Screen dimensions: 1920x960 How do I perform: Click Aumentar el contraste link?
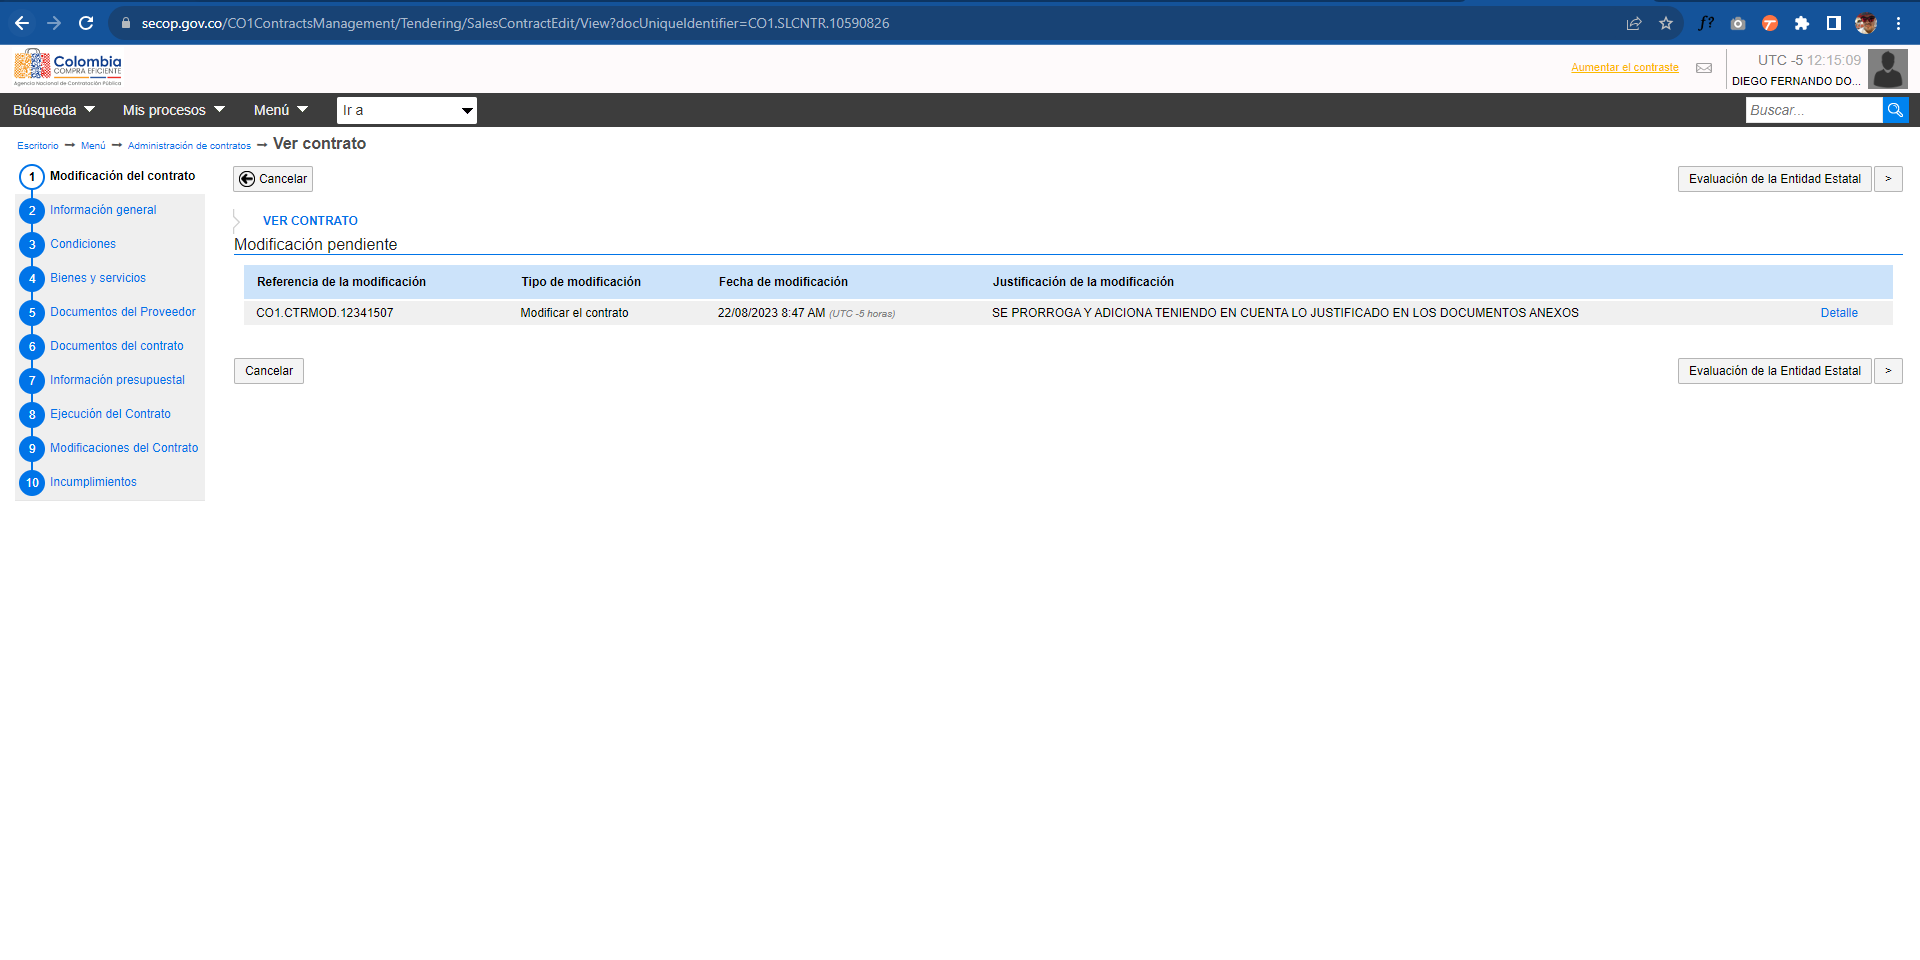[1624, 68]
